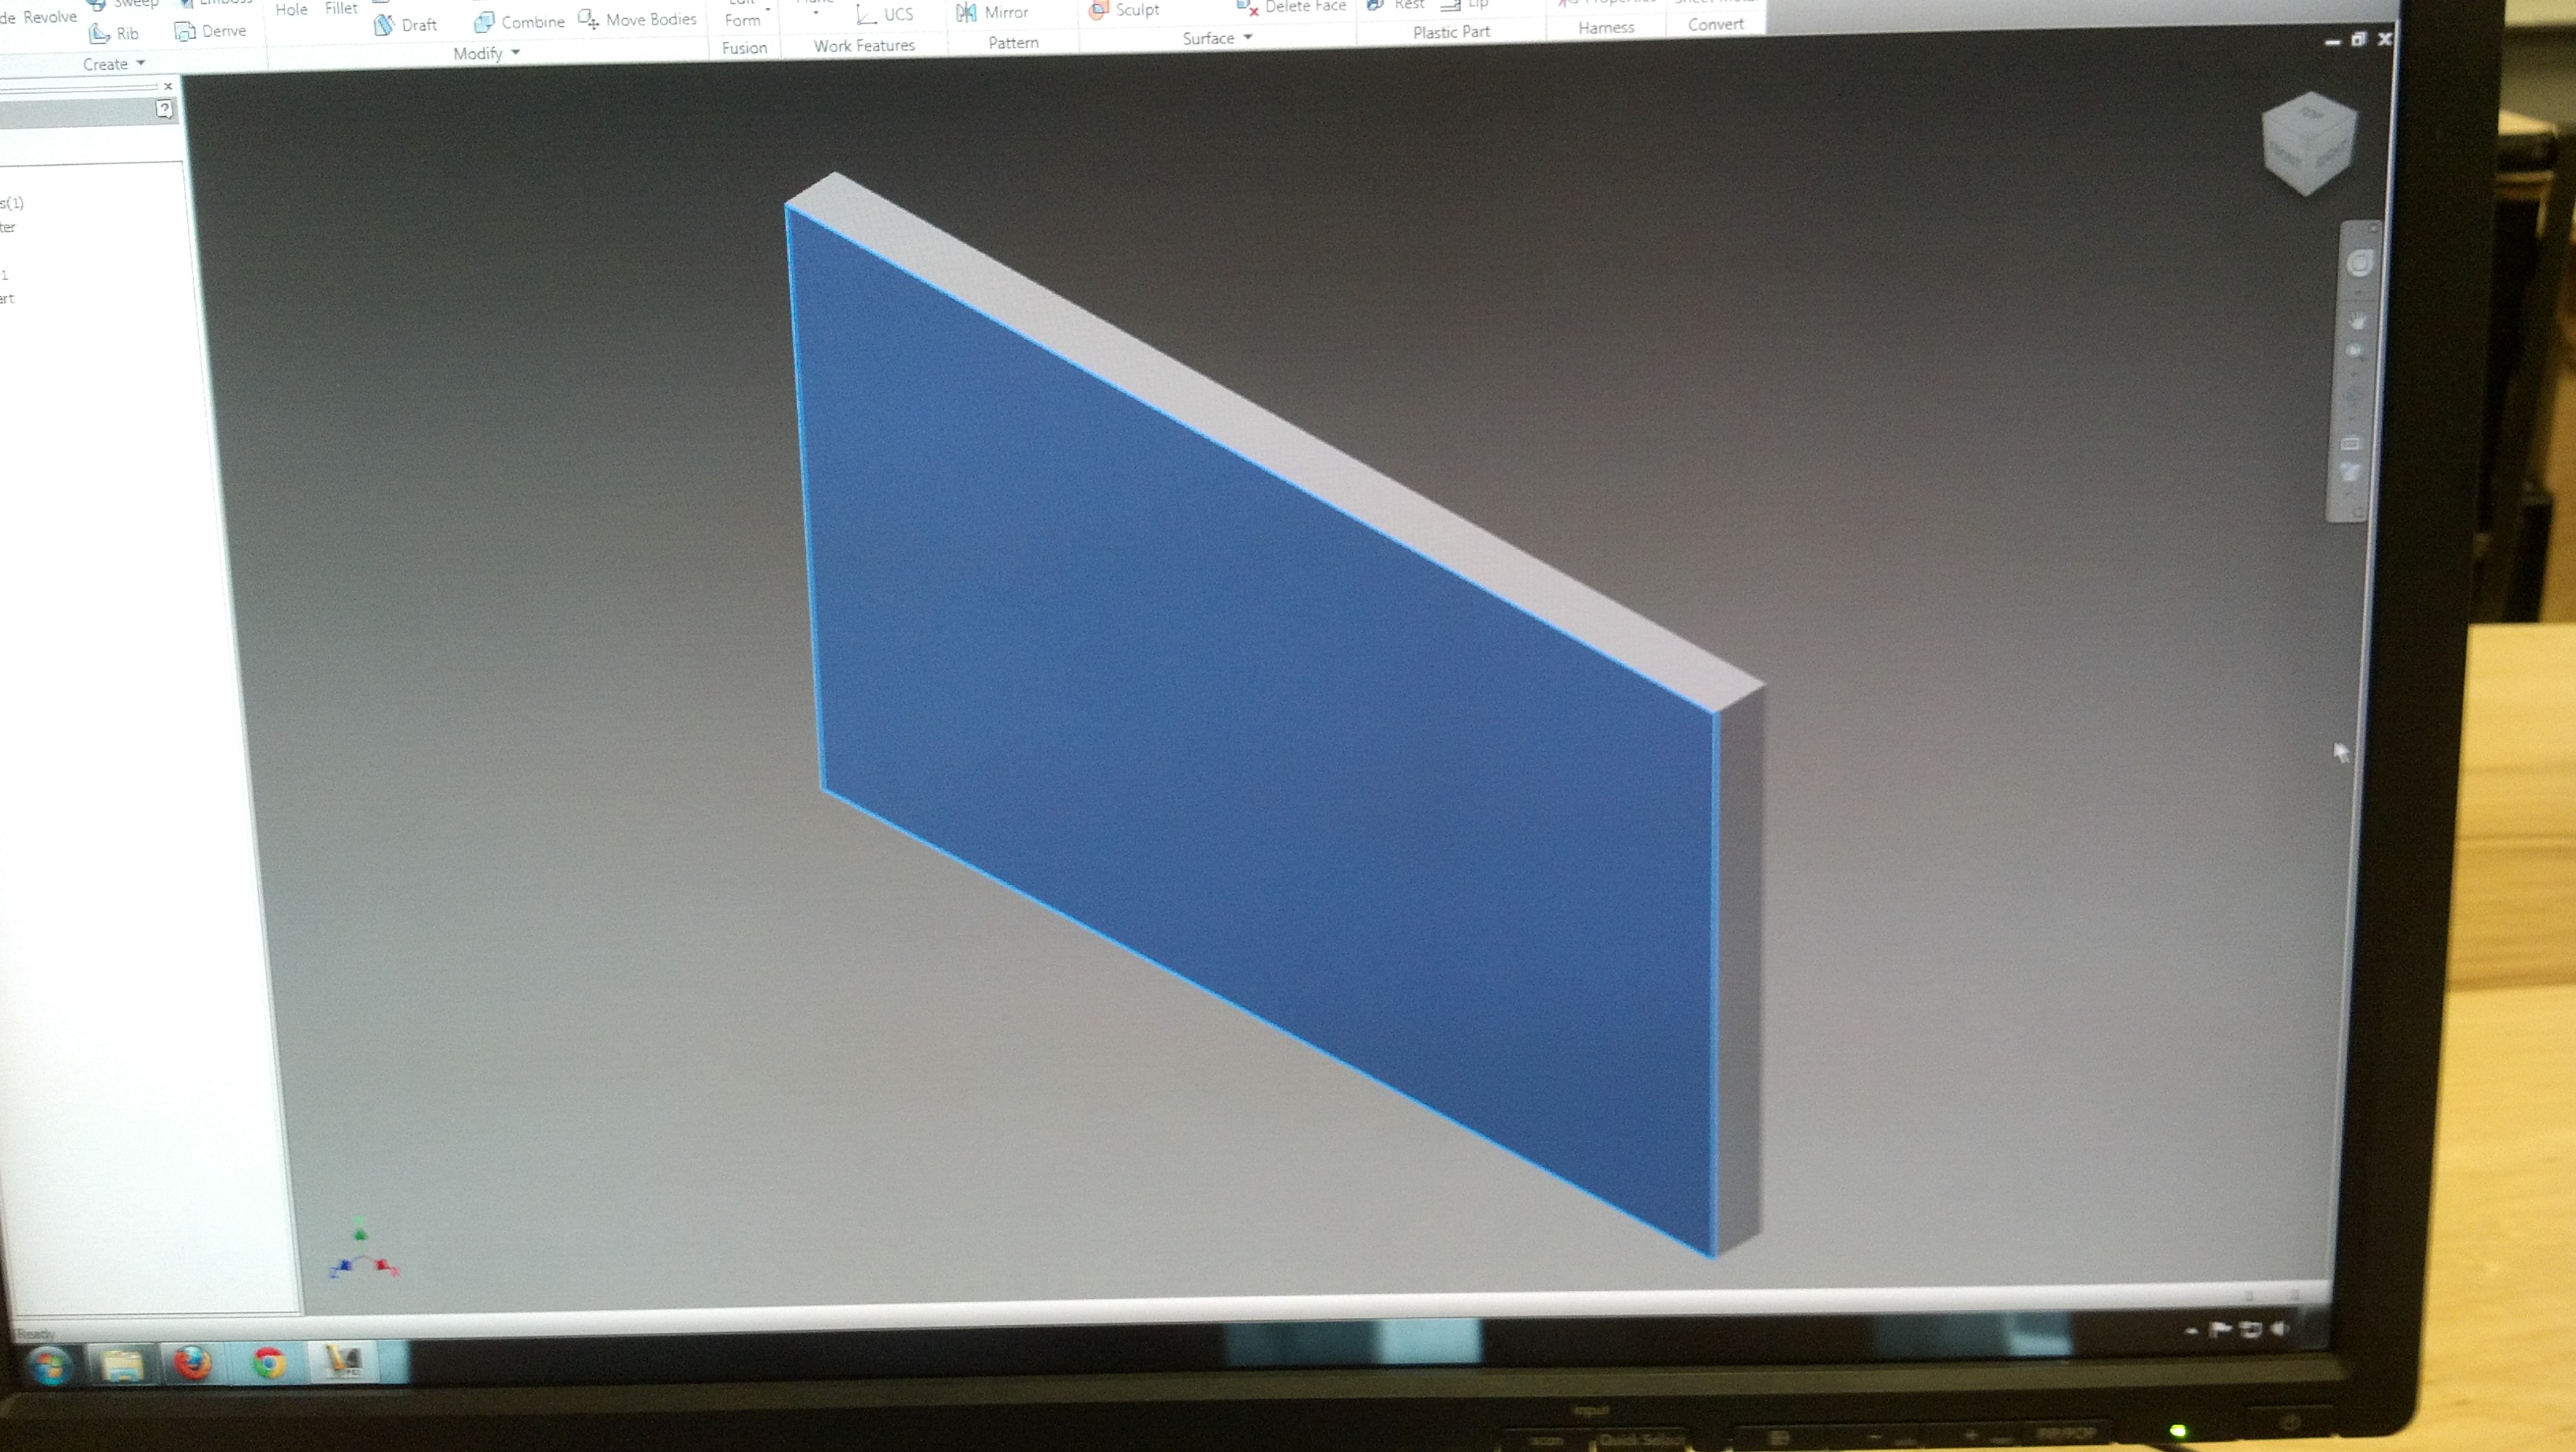The image size is (2576, 1452).
Task: Start the Move Bodies command
Action: tap(637, 20)
